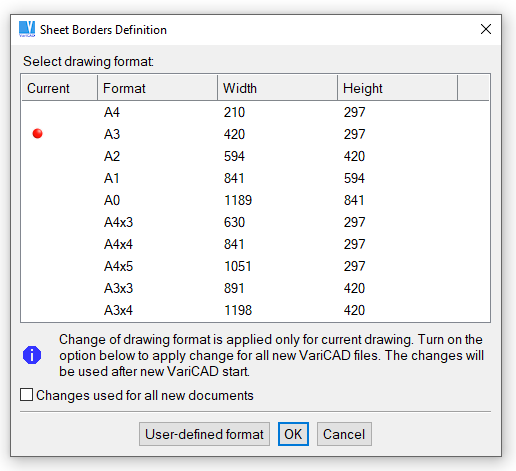Confirm selection with the OK button
The width and height of the screenshot is (516, 471).
tap(293, 434)
